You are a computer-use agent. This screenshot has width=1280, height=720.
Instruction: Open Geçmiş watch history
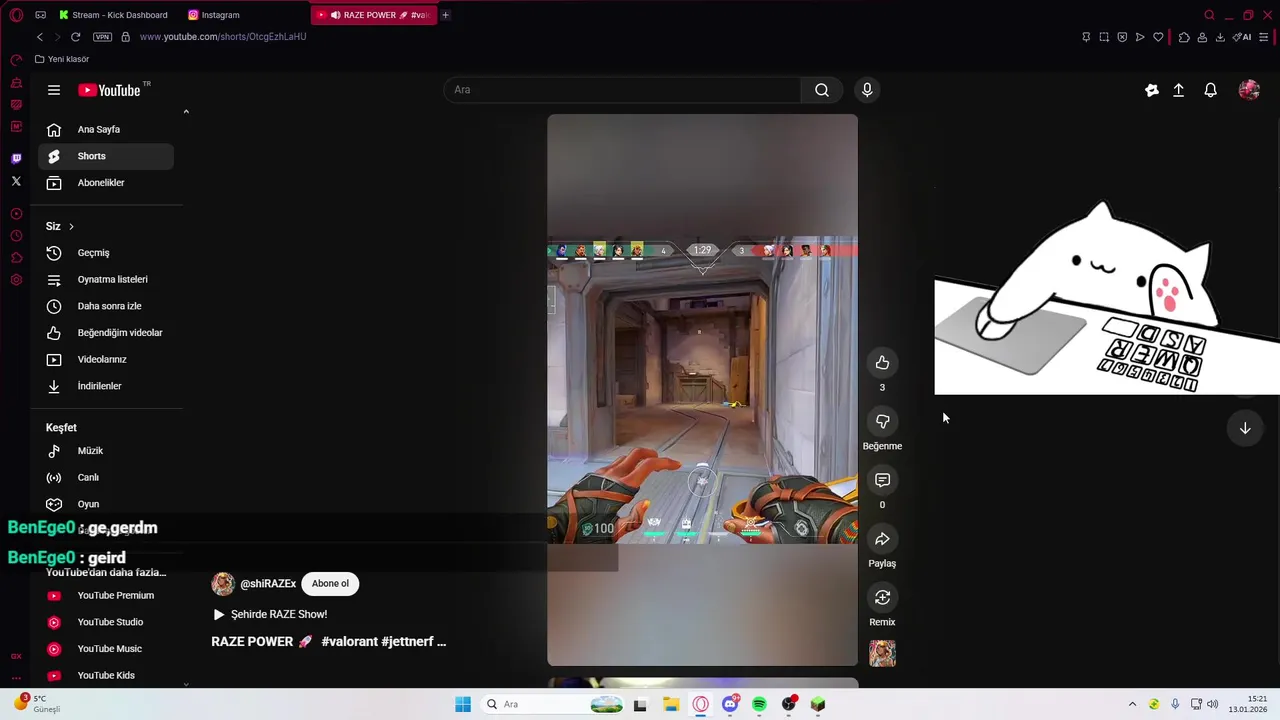106,253
